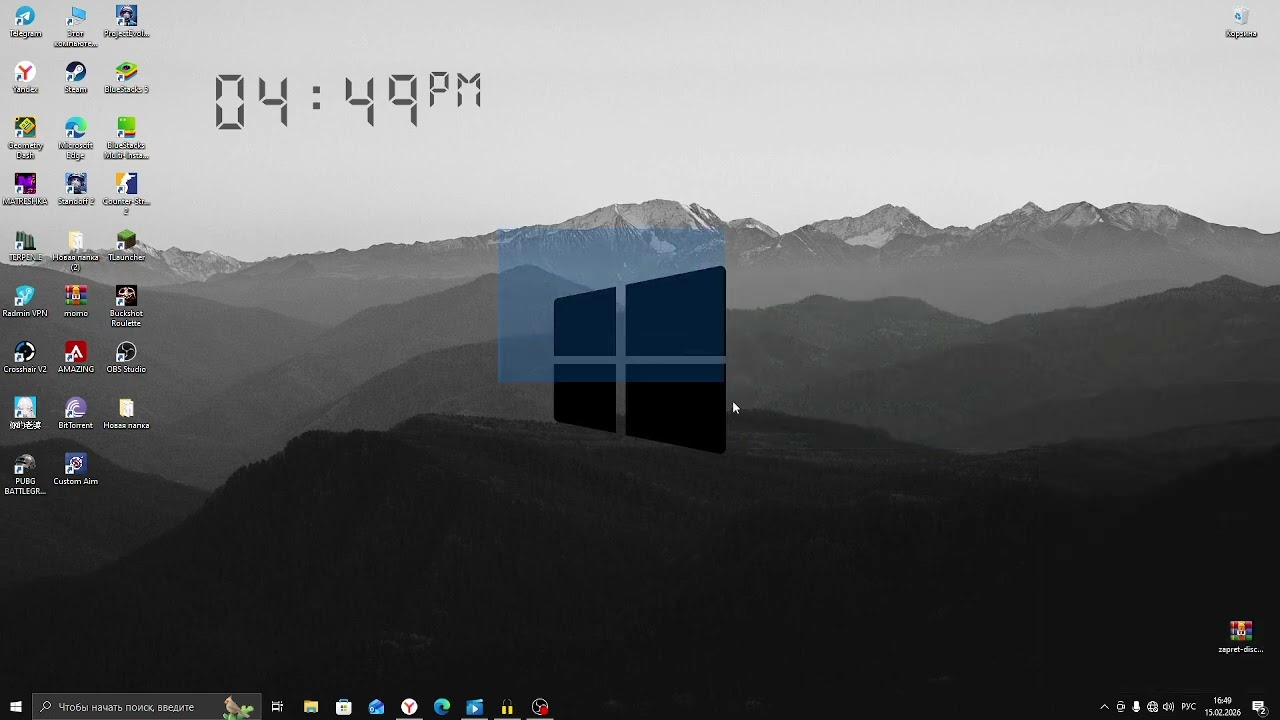Image resolution: width=1280 pixels, height=720 pixels.
Task: Select the Crosshair V2 desktop shortcut
Action: (x=25, y=358)
